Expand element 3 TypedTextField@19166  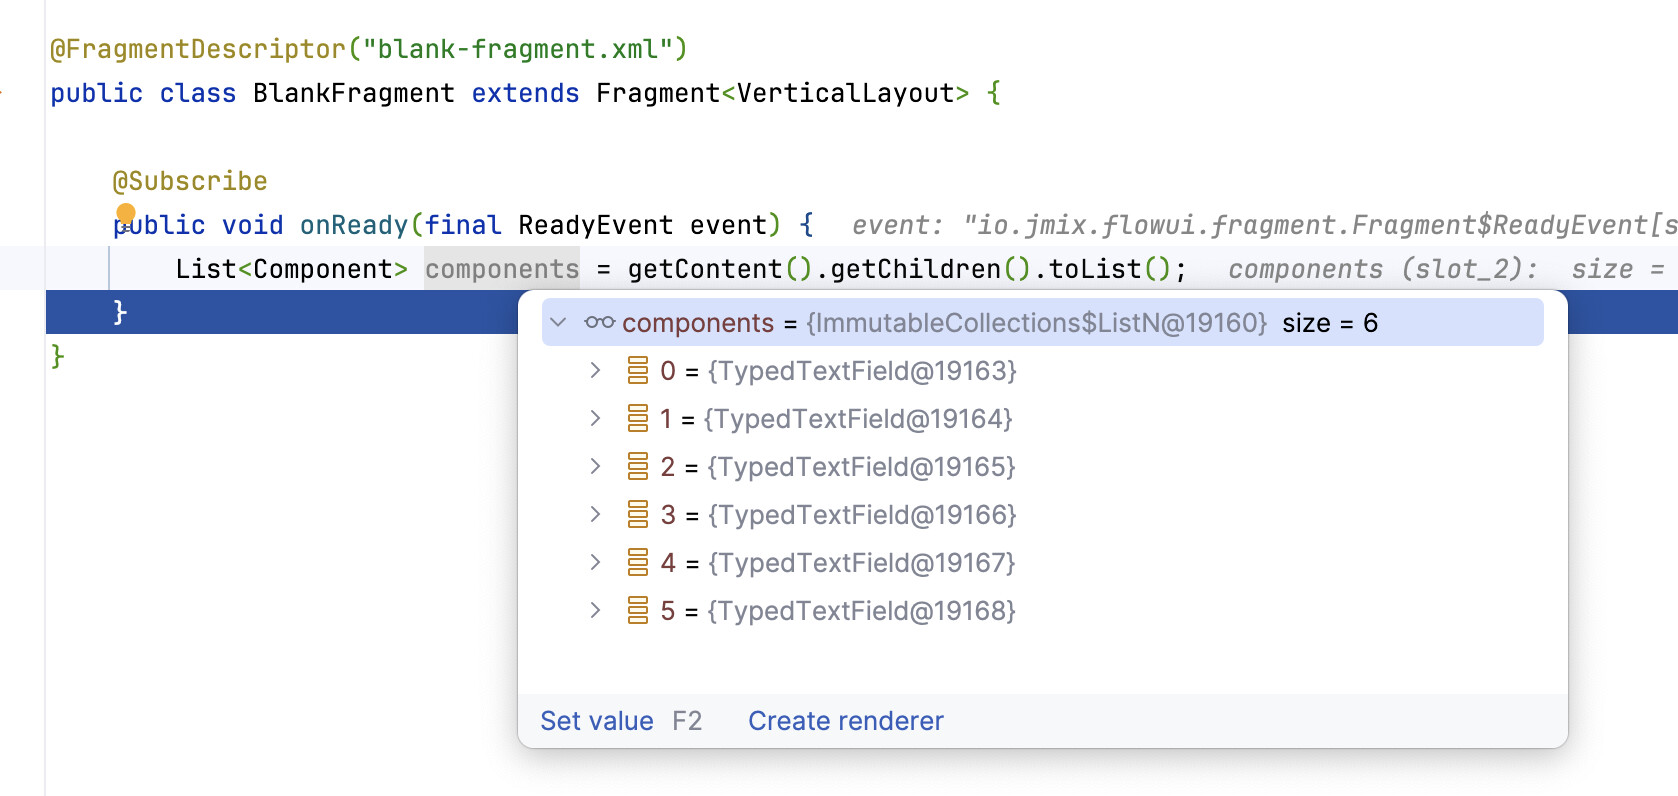pos(595,515)
